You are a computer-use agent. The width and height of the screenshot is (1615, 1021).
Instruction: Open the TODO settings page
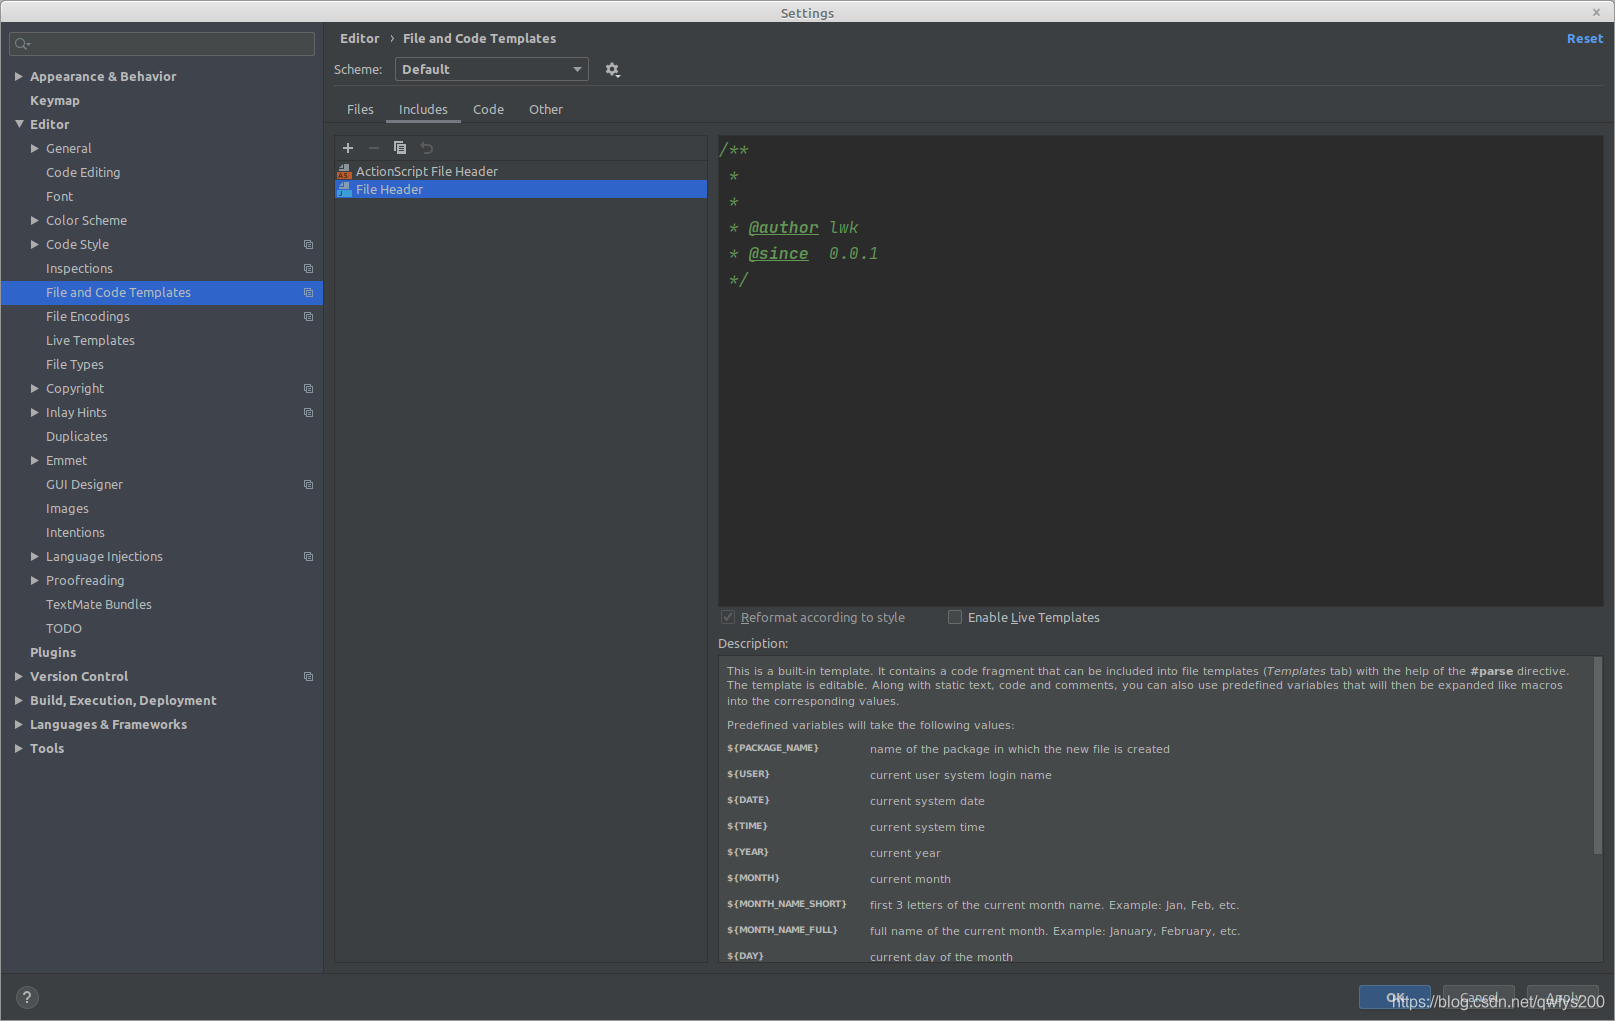coord(64,628)
